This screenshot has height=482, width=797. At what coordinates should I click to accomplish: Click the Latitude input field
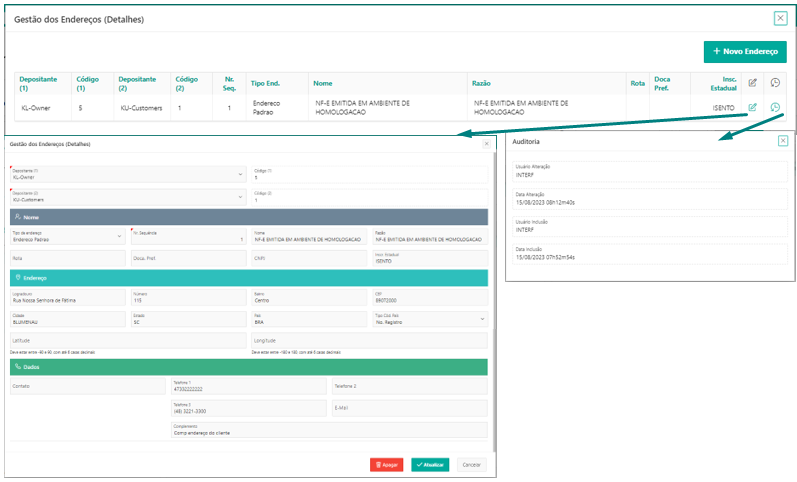coord(128,341)
